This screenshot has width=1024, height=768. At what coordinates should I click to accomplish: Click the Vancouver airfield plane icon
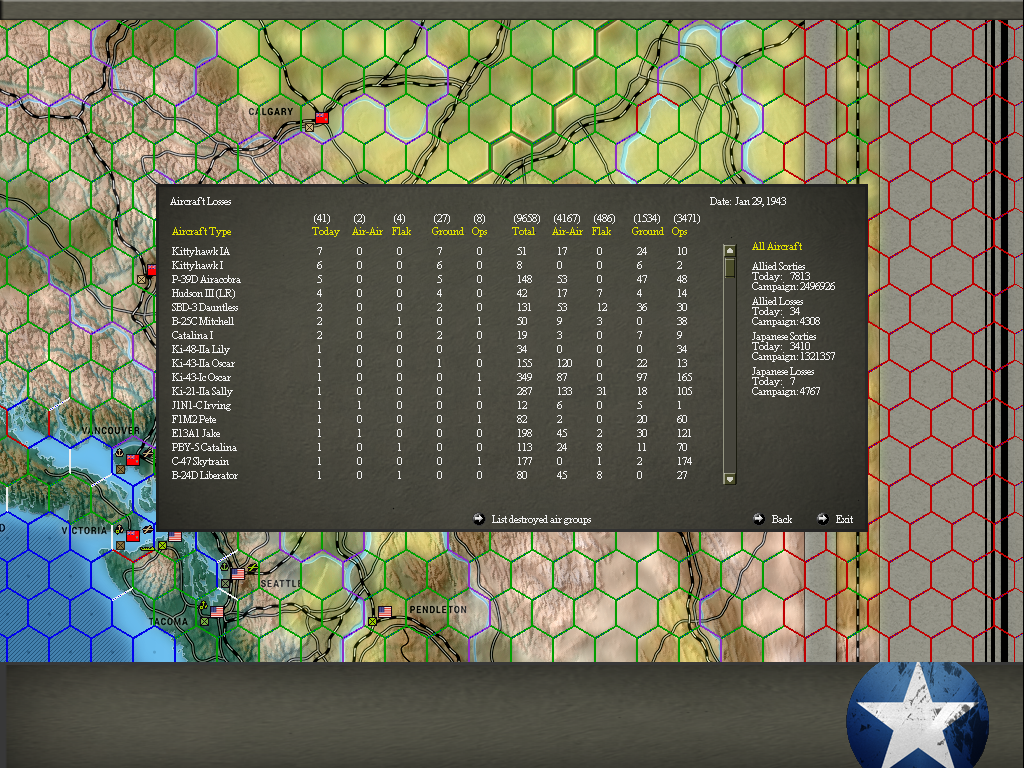(148, 453)
